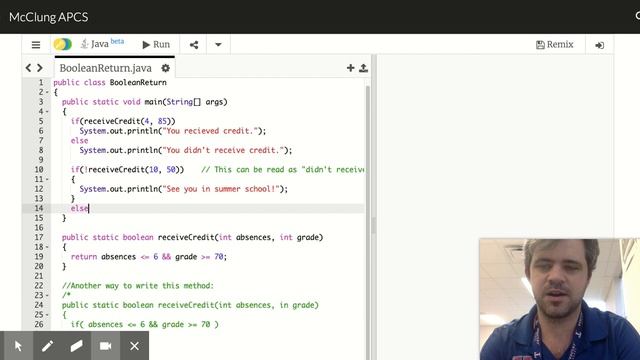Click receiveCredit method signature on line 17

pyautogui.click(x=192, y=238)
